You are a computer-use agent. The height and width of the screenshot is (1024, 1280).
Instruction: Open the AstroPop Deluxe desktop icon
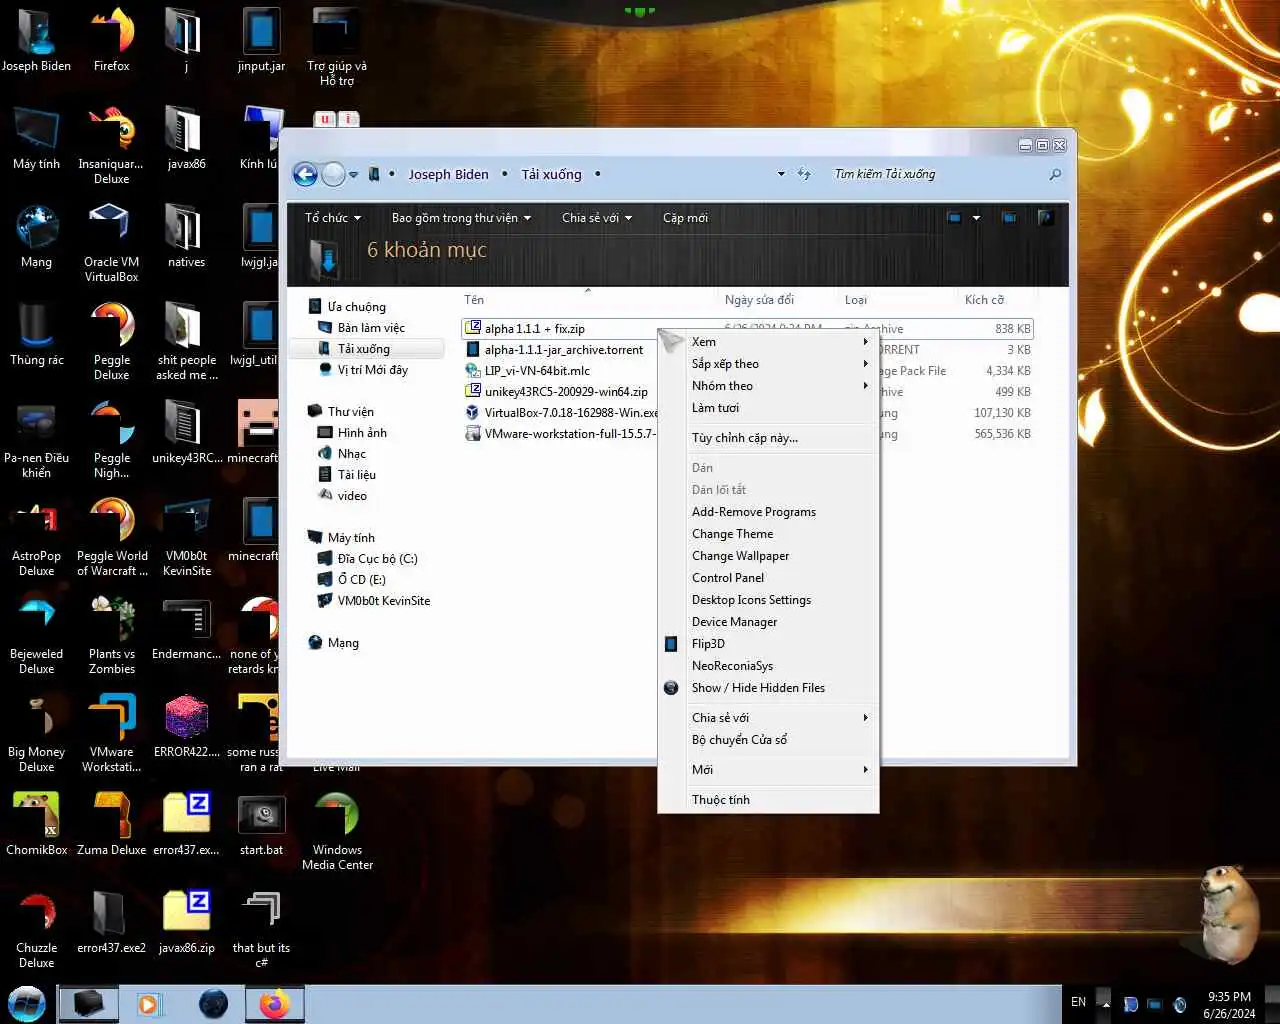pyautogui.click(x=37, y=537)
